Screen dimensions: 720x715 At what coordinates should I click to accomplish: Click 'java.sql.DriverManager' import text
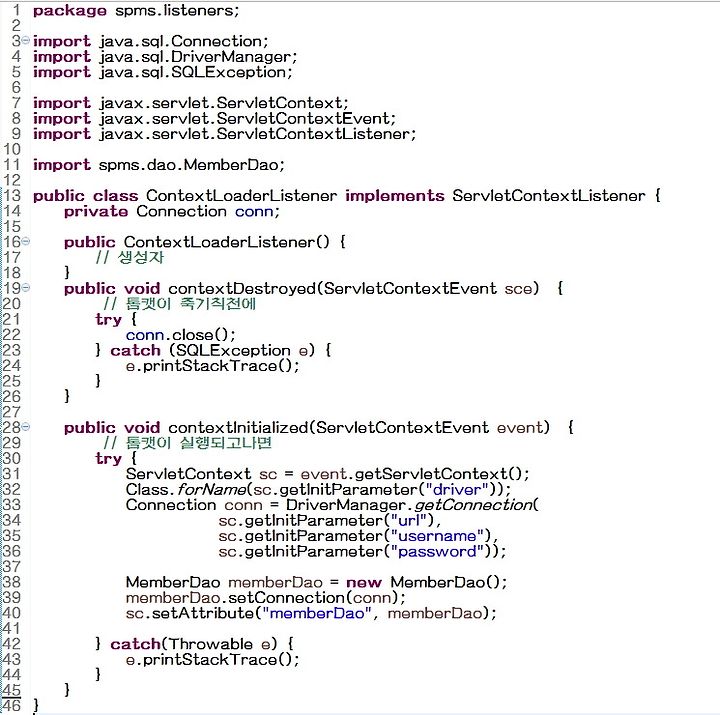point(196,57)
